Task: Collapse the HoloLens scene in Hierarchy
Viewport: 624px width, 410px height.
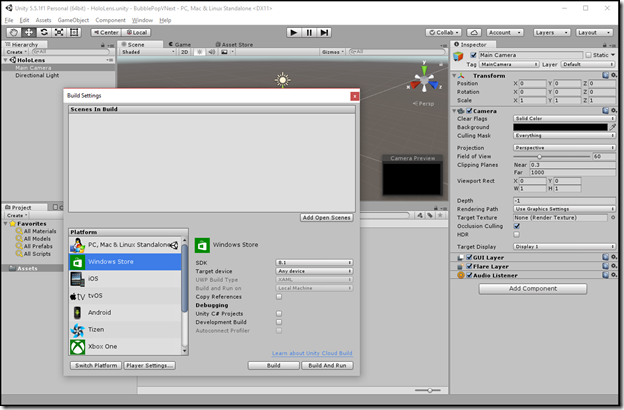Action: click(x=6, y=60)
